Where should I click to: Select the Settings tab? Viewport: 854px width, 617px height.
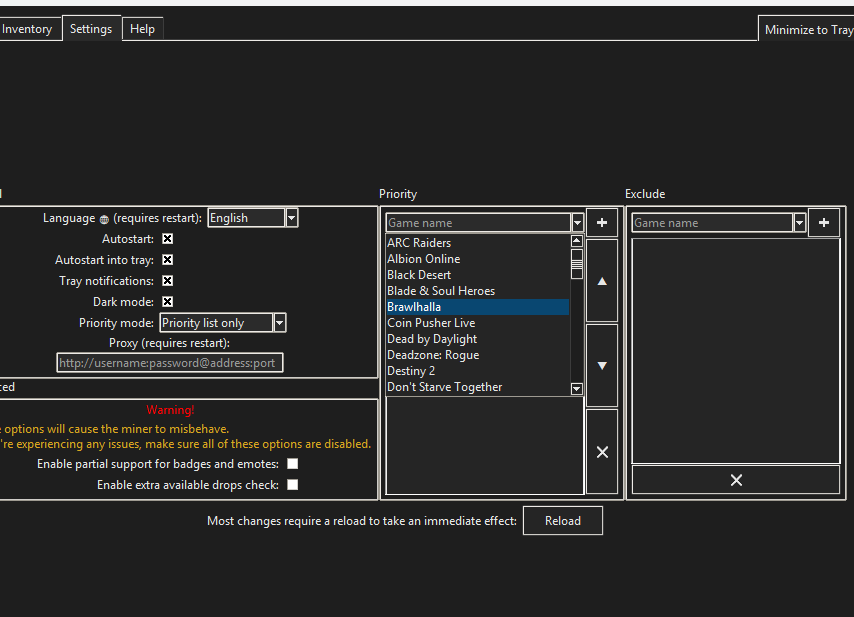click(91, 28)
